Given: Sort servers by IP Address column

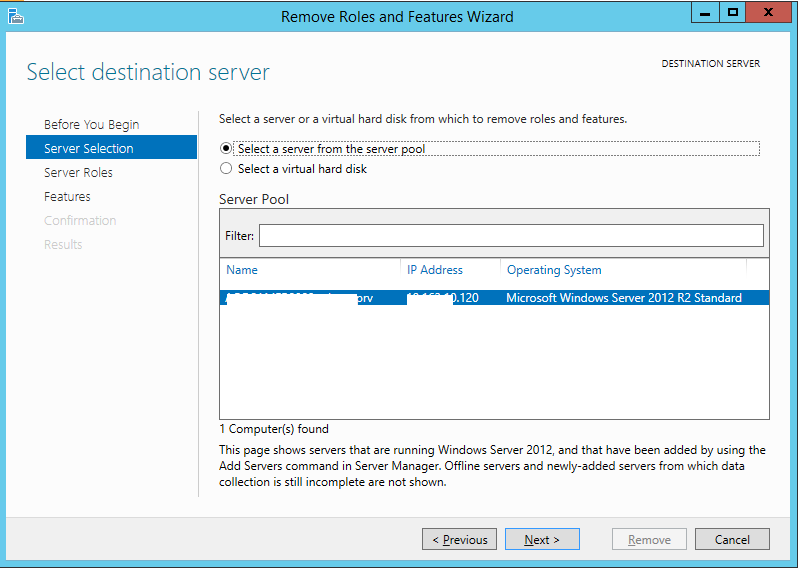Looking at the screenshot, I should (435, 270).
